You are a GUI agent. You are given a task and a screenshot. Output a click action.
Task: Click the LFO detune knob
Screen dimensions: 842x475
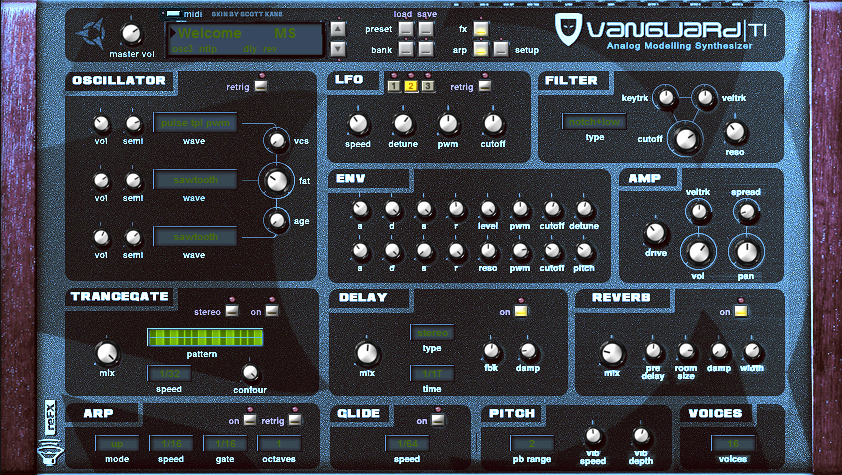(403, 124)
